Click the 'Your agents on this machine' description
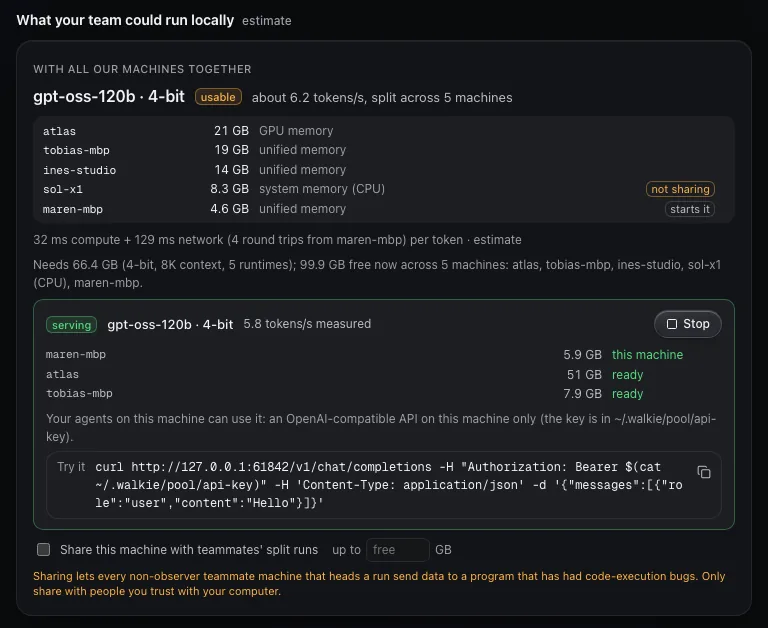 coord(381,428)
